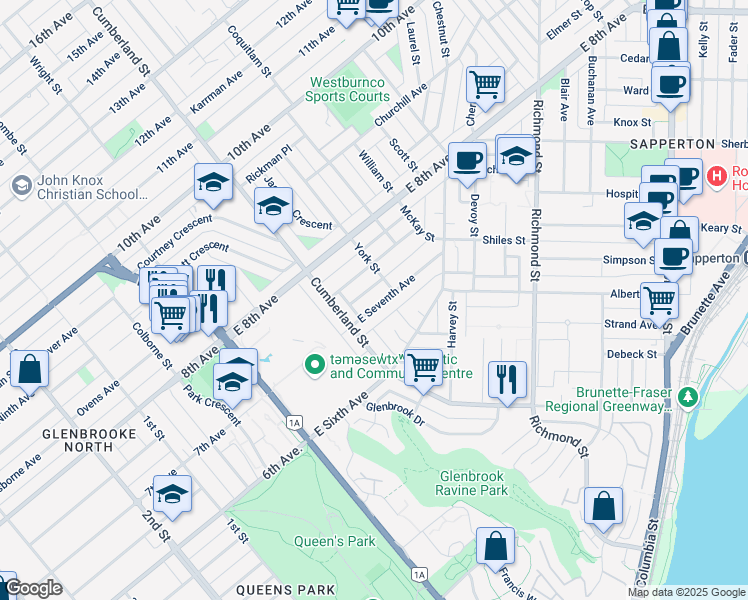Click the school marker beside Rickman Pl
Screen dimensions: 748x600
pos(213,183)
